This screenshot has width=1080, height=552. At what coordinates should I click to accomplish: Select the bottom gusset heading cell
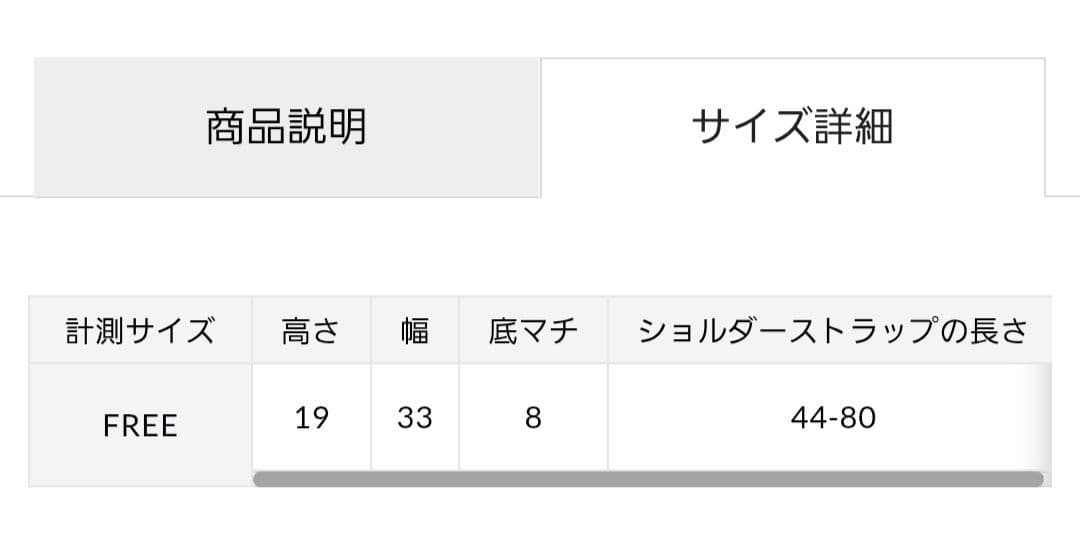533,330
